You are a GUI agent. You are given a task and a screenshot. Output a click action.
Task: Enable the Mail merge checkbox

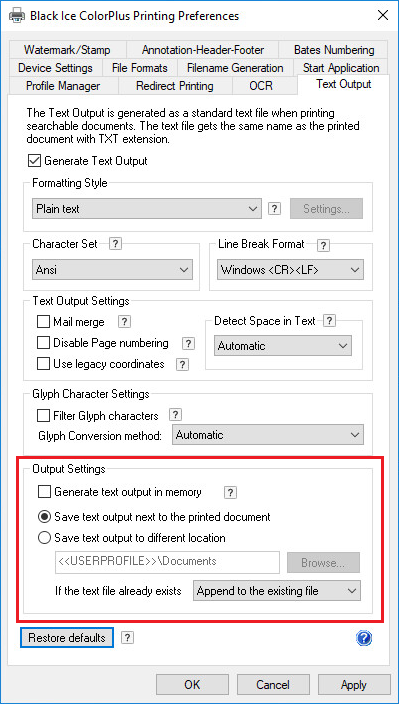(x=43, y=322)
